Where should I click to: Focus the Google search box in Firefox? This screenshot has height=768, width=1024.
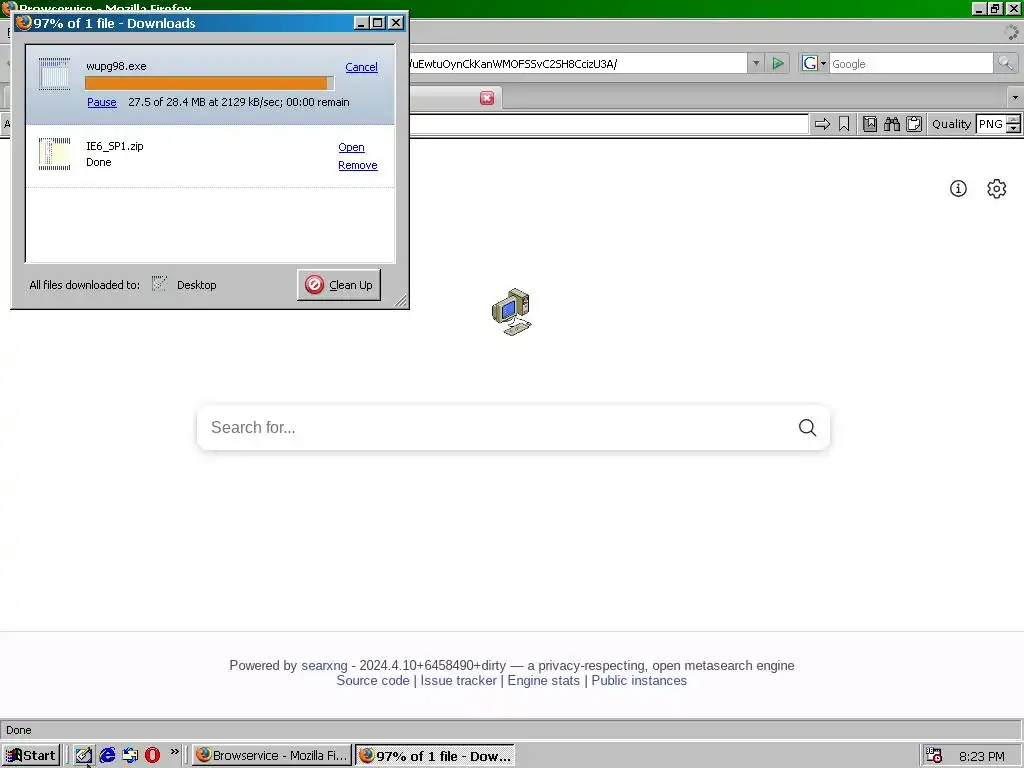click(x=911, y=63)
